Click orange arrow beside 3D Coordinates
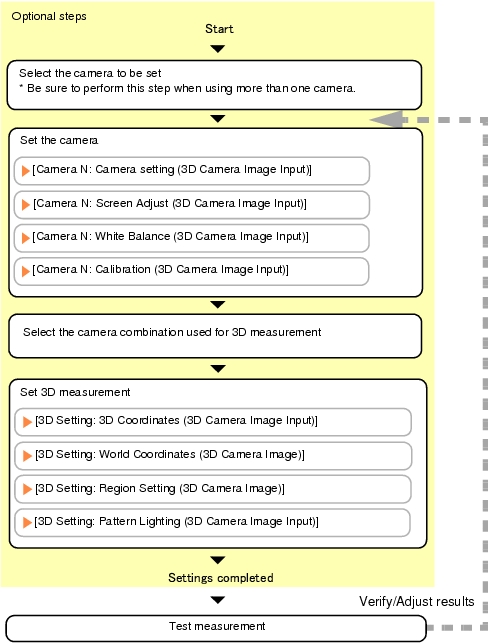The image size is (488, 643). tap(27, 422)
